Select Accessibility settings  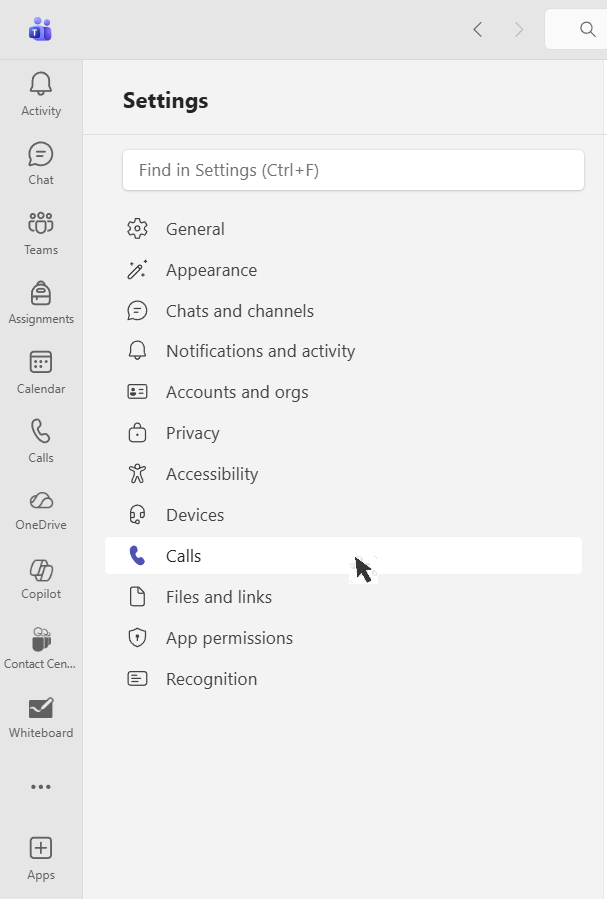(x=343, y=474)
